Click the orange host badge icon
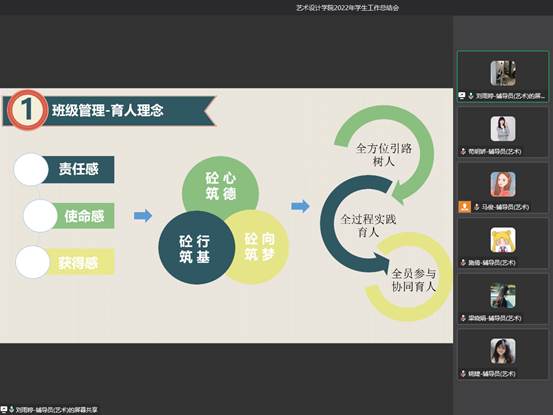The image size is (553, 415). [x=464, y=206]
